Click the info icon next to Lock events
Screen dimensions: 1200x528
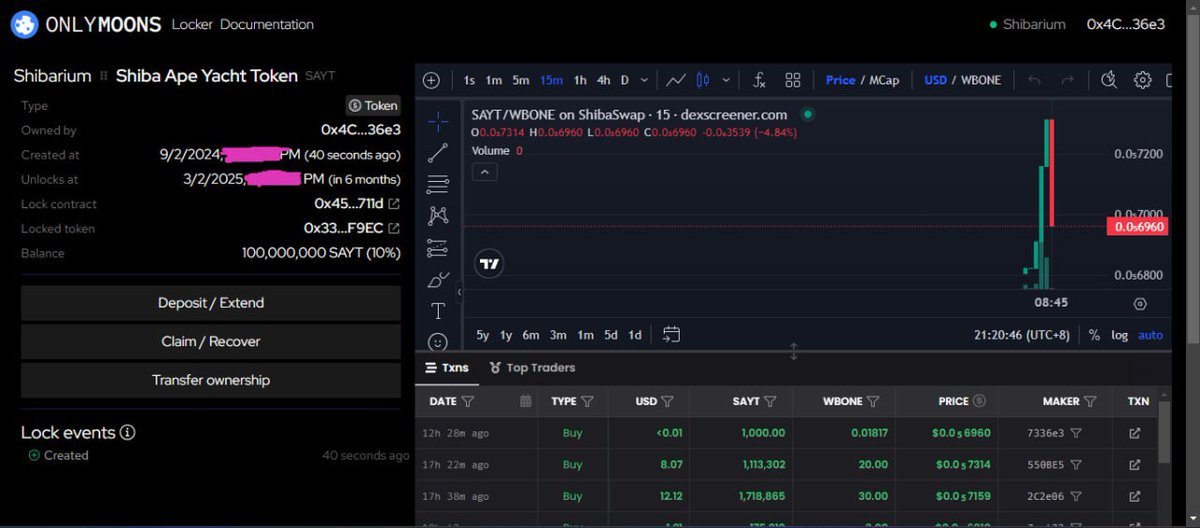(127, 433)
